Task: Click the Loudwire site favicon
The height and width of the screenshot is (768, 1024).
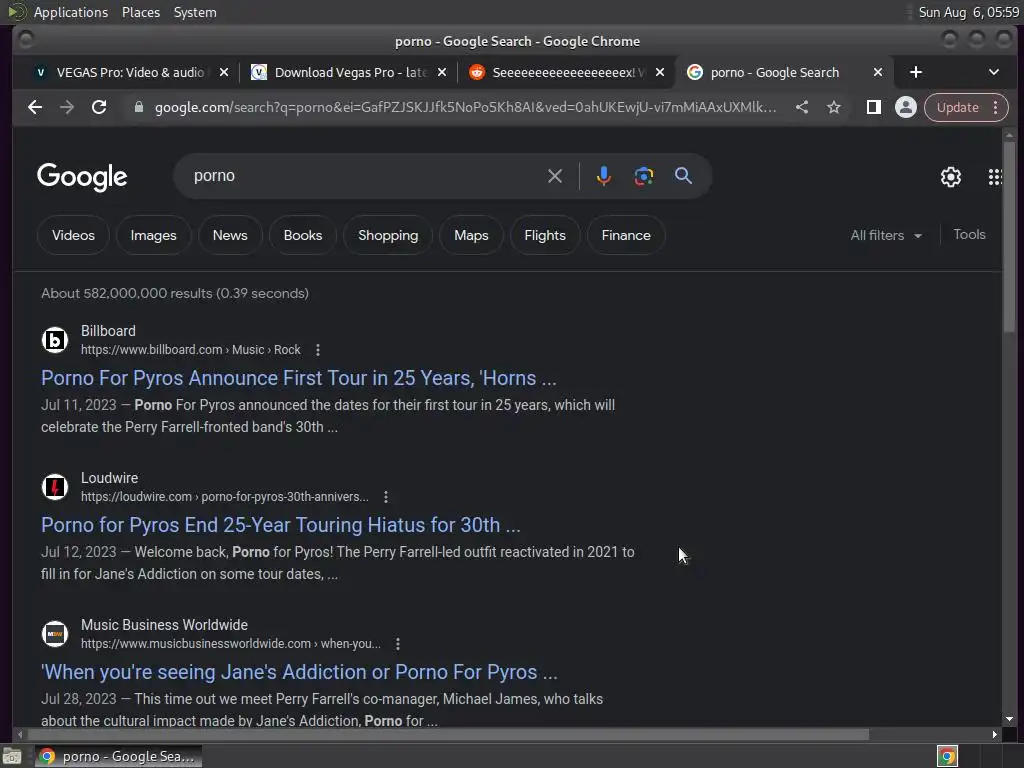Action: pyautogui.click(x=55, y=487)
